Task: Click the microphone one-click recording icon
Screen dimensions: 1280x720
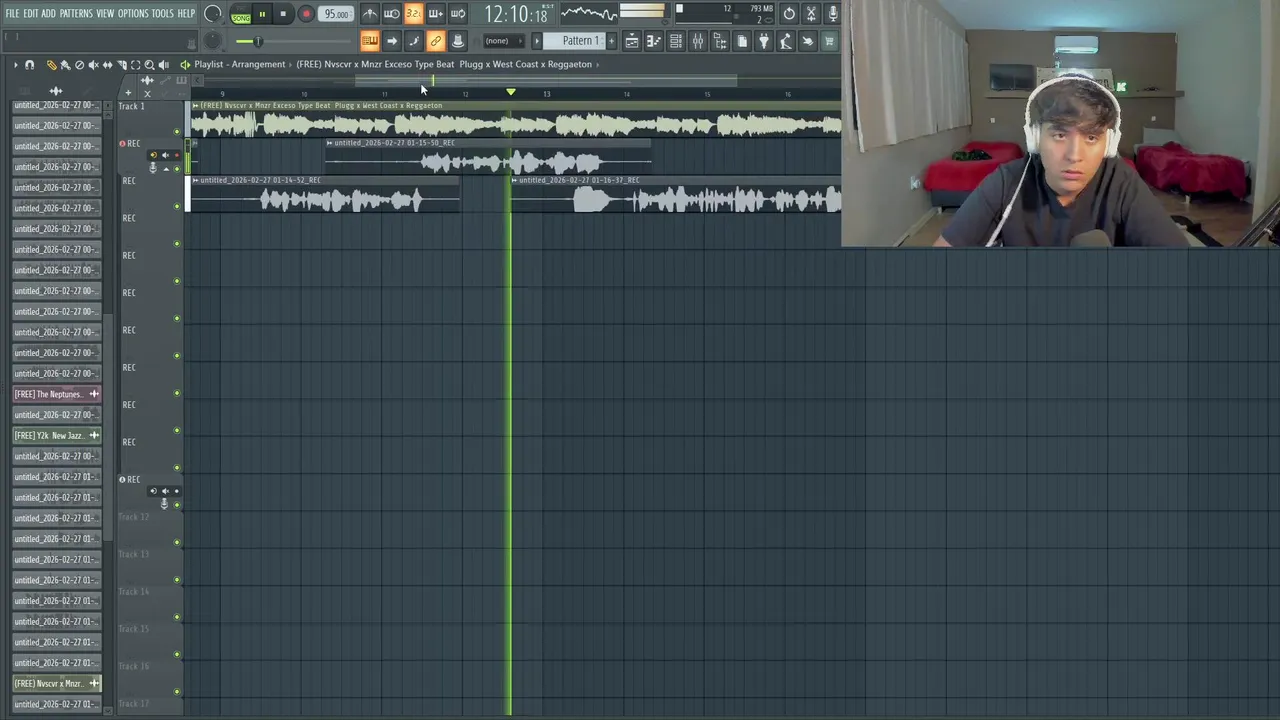Action: click(x=833, y=14)
